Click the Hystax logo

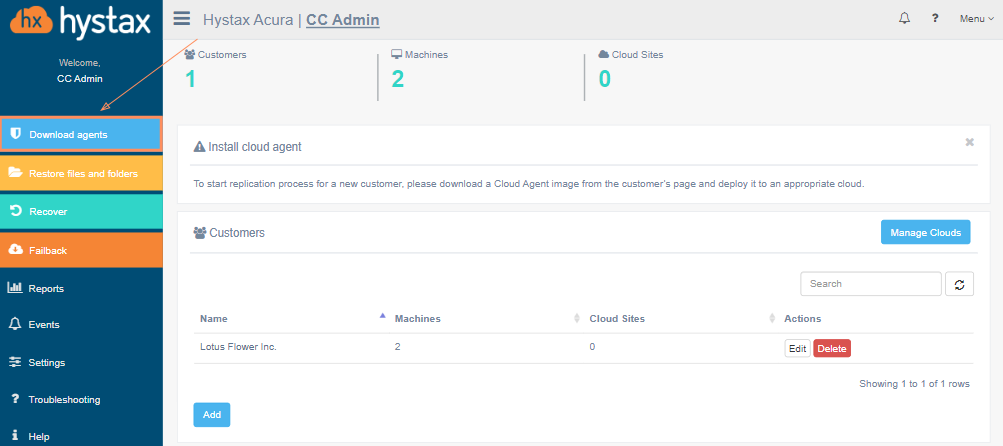(x=81, y=20)
